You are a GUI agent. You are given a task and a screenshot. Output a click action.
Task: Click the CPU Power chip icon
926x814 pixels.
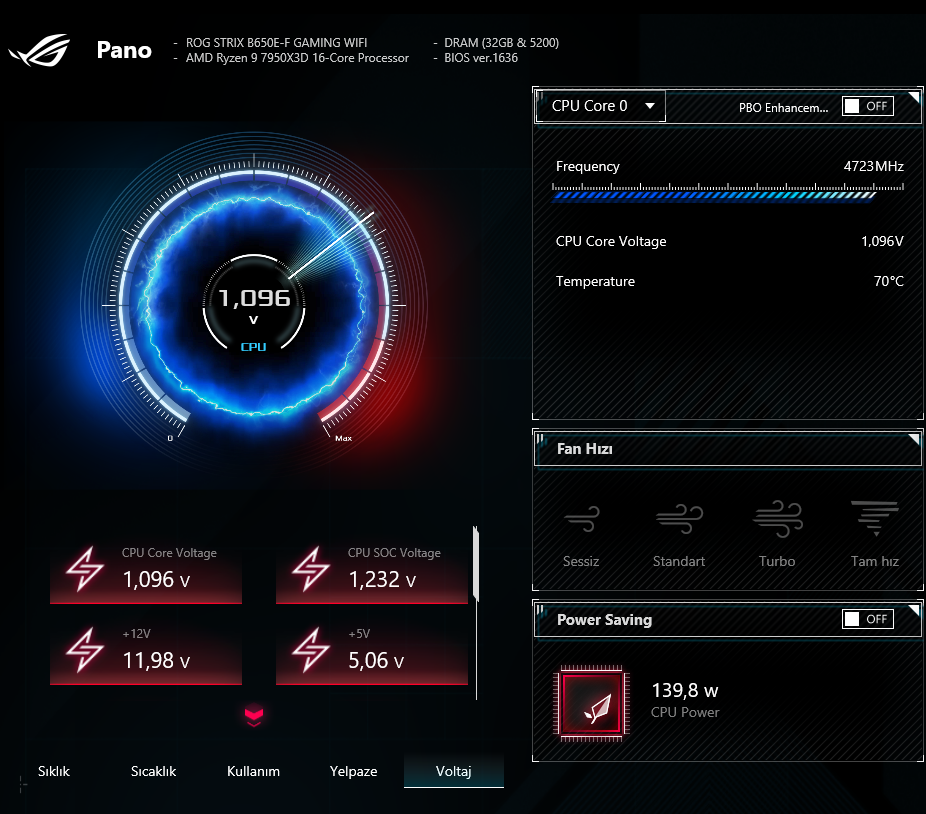(591, 703)
